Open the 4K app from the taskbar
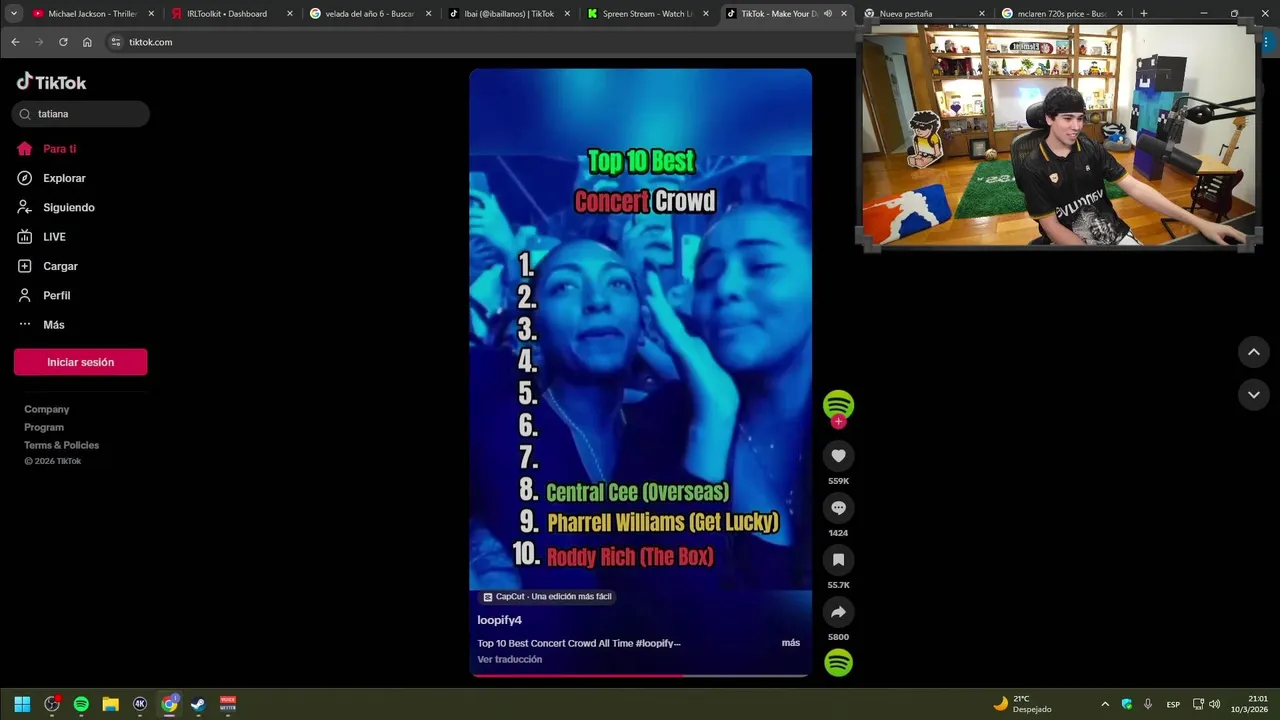This screenshot has height=720, width=1280. (140, 704)
